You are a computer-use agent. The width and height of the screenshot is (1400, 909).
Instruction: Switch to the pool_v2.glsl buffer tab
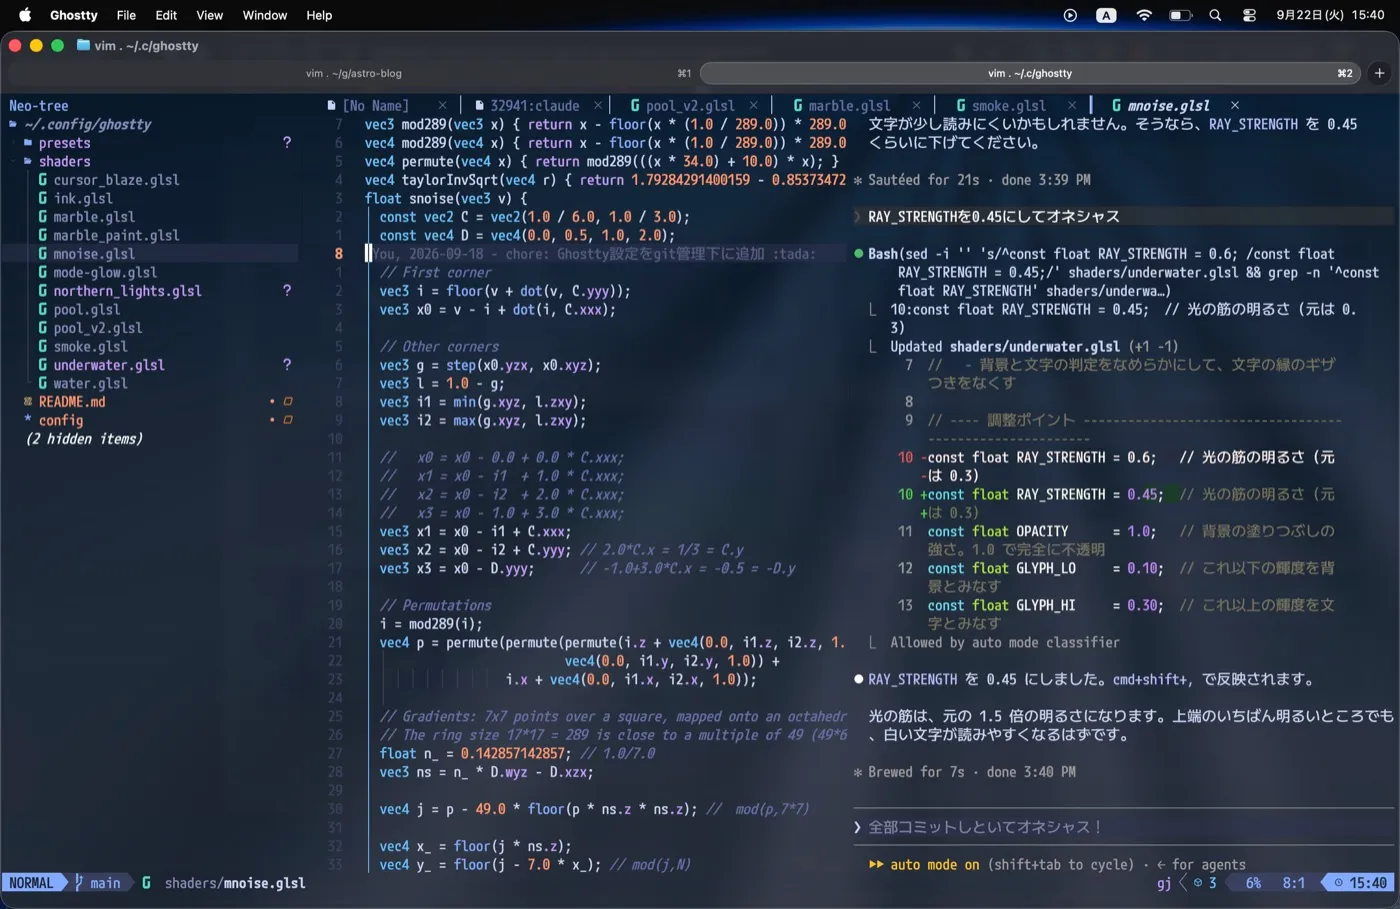[690, 105]
